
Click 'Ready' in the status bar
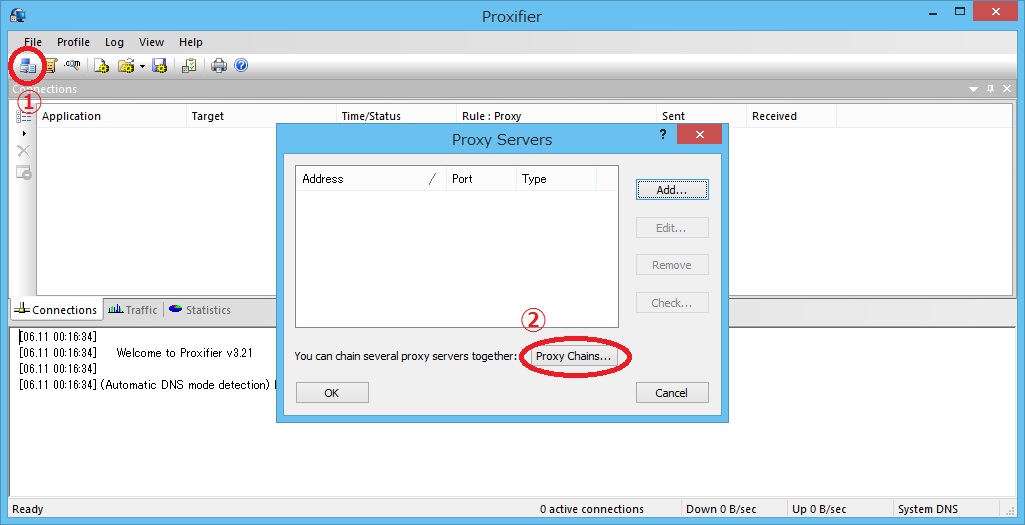pyautogui.click(x=27, y=509)
